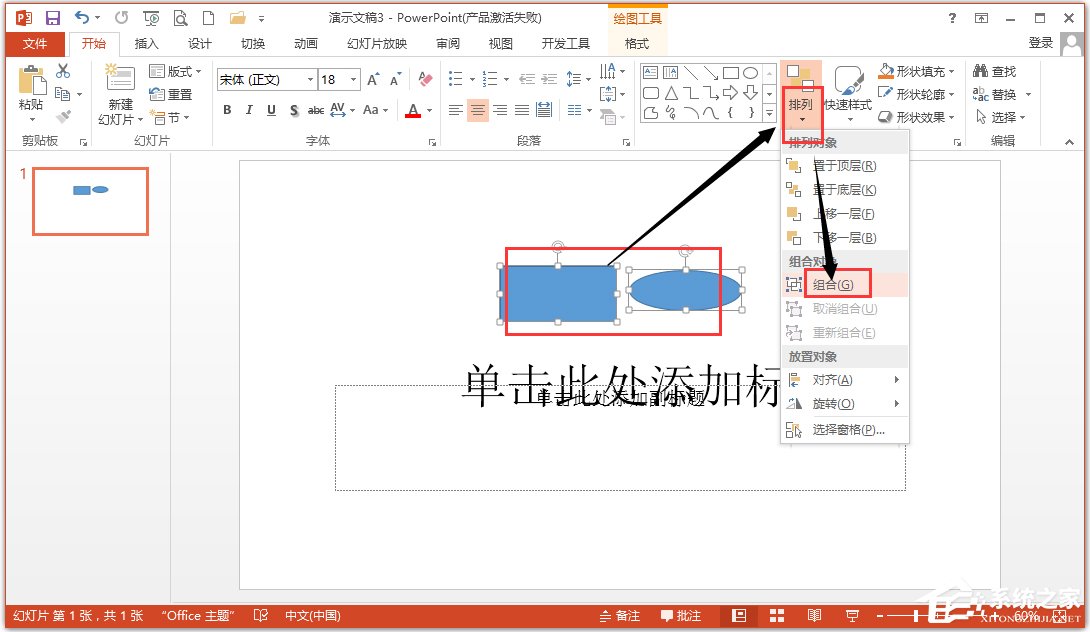Open the font name dropdown

[310, 80]
